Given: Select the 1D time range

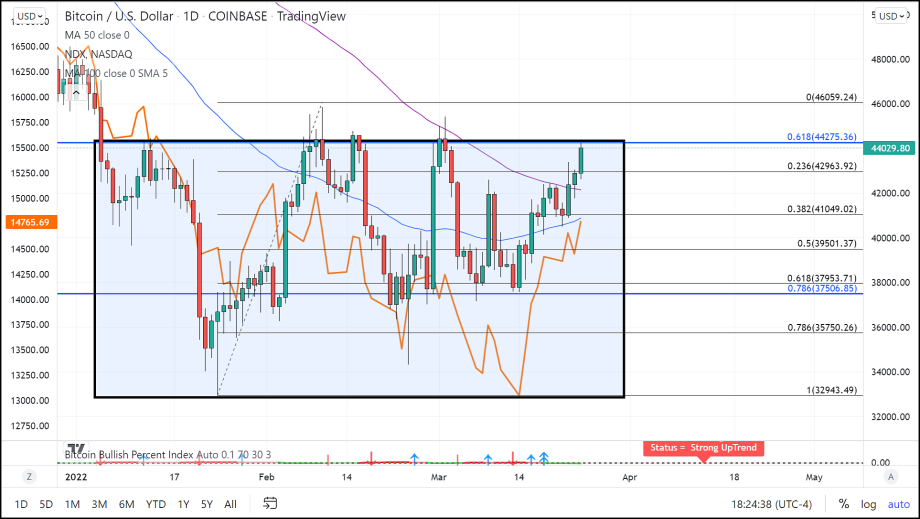Looking at the screenshot, I should click(20, 504).
